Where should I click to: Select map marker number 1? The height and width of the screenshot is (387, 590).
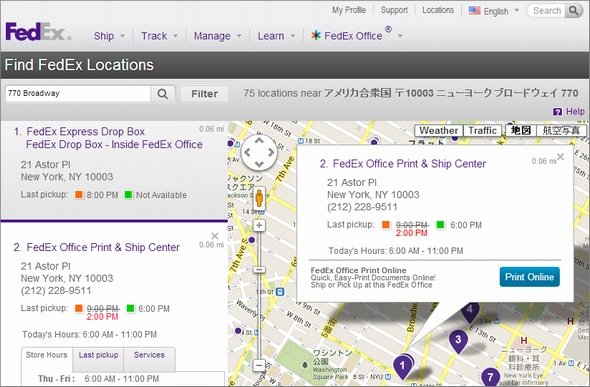[x=402, y=366]
